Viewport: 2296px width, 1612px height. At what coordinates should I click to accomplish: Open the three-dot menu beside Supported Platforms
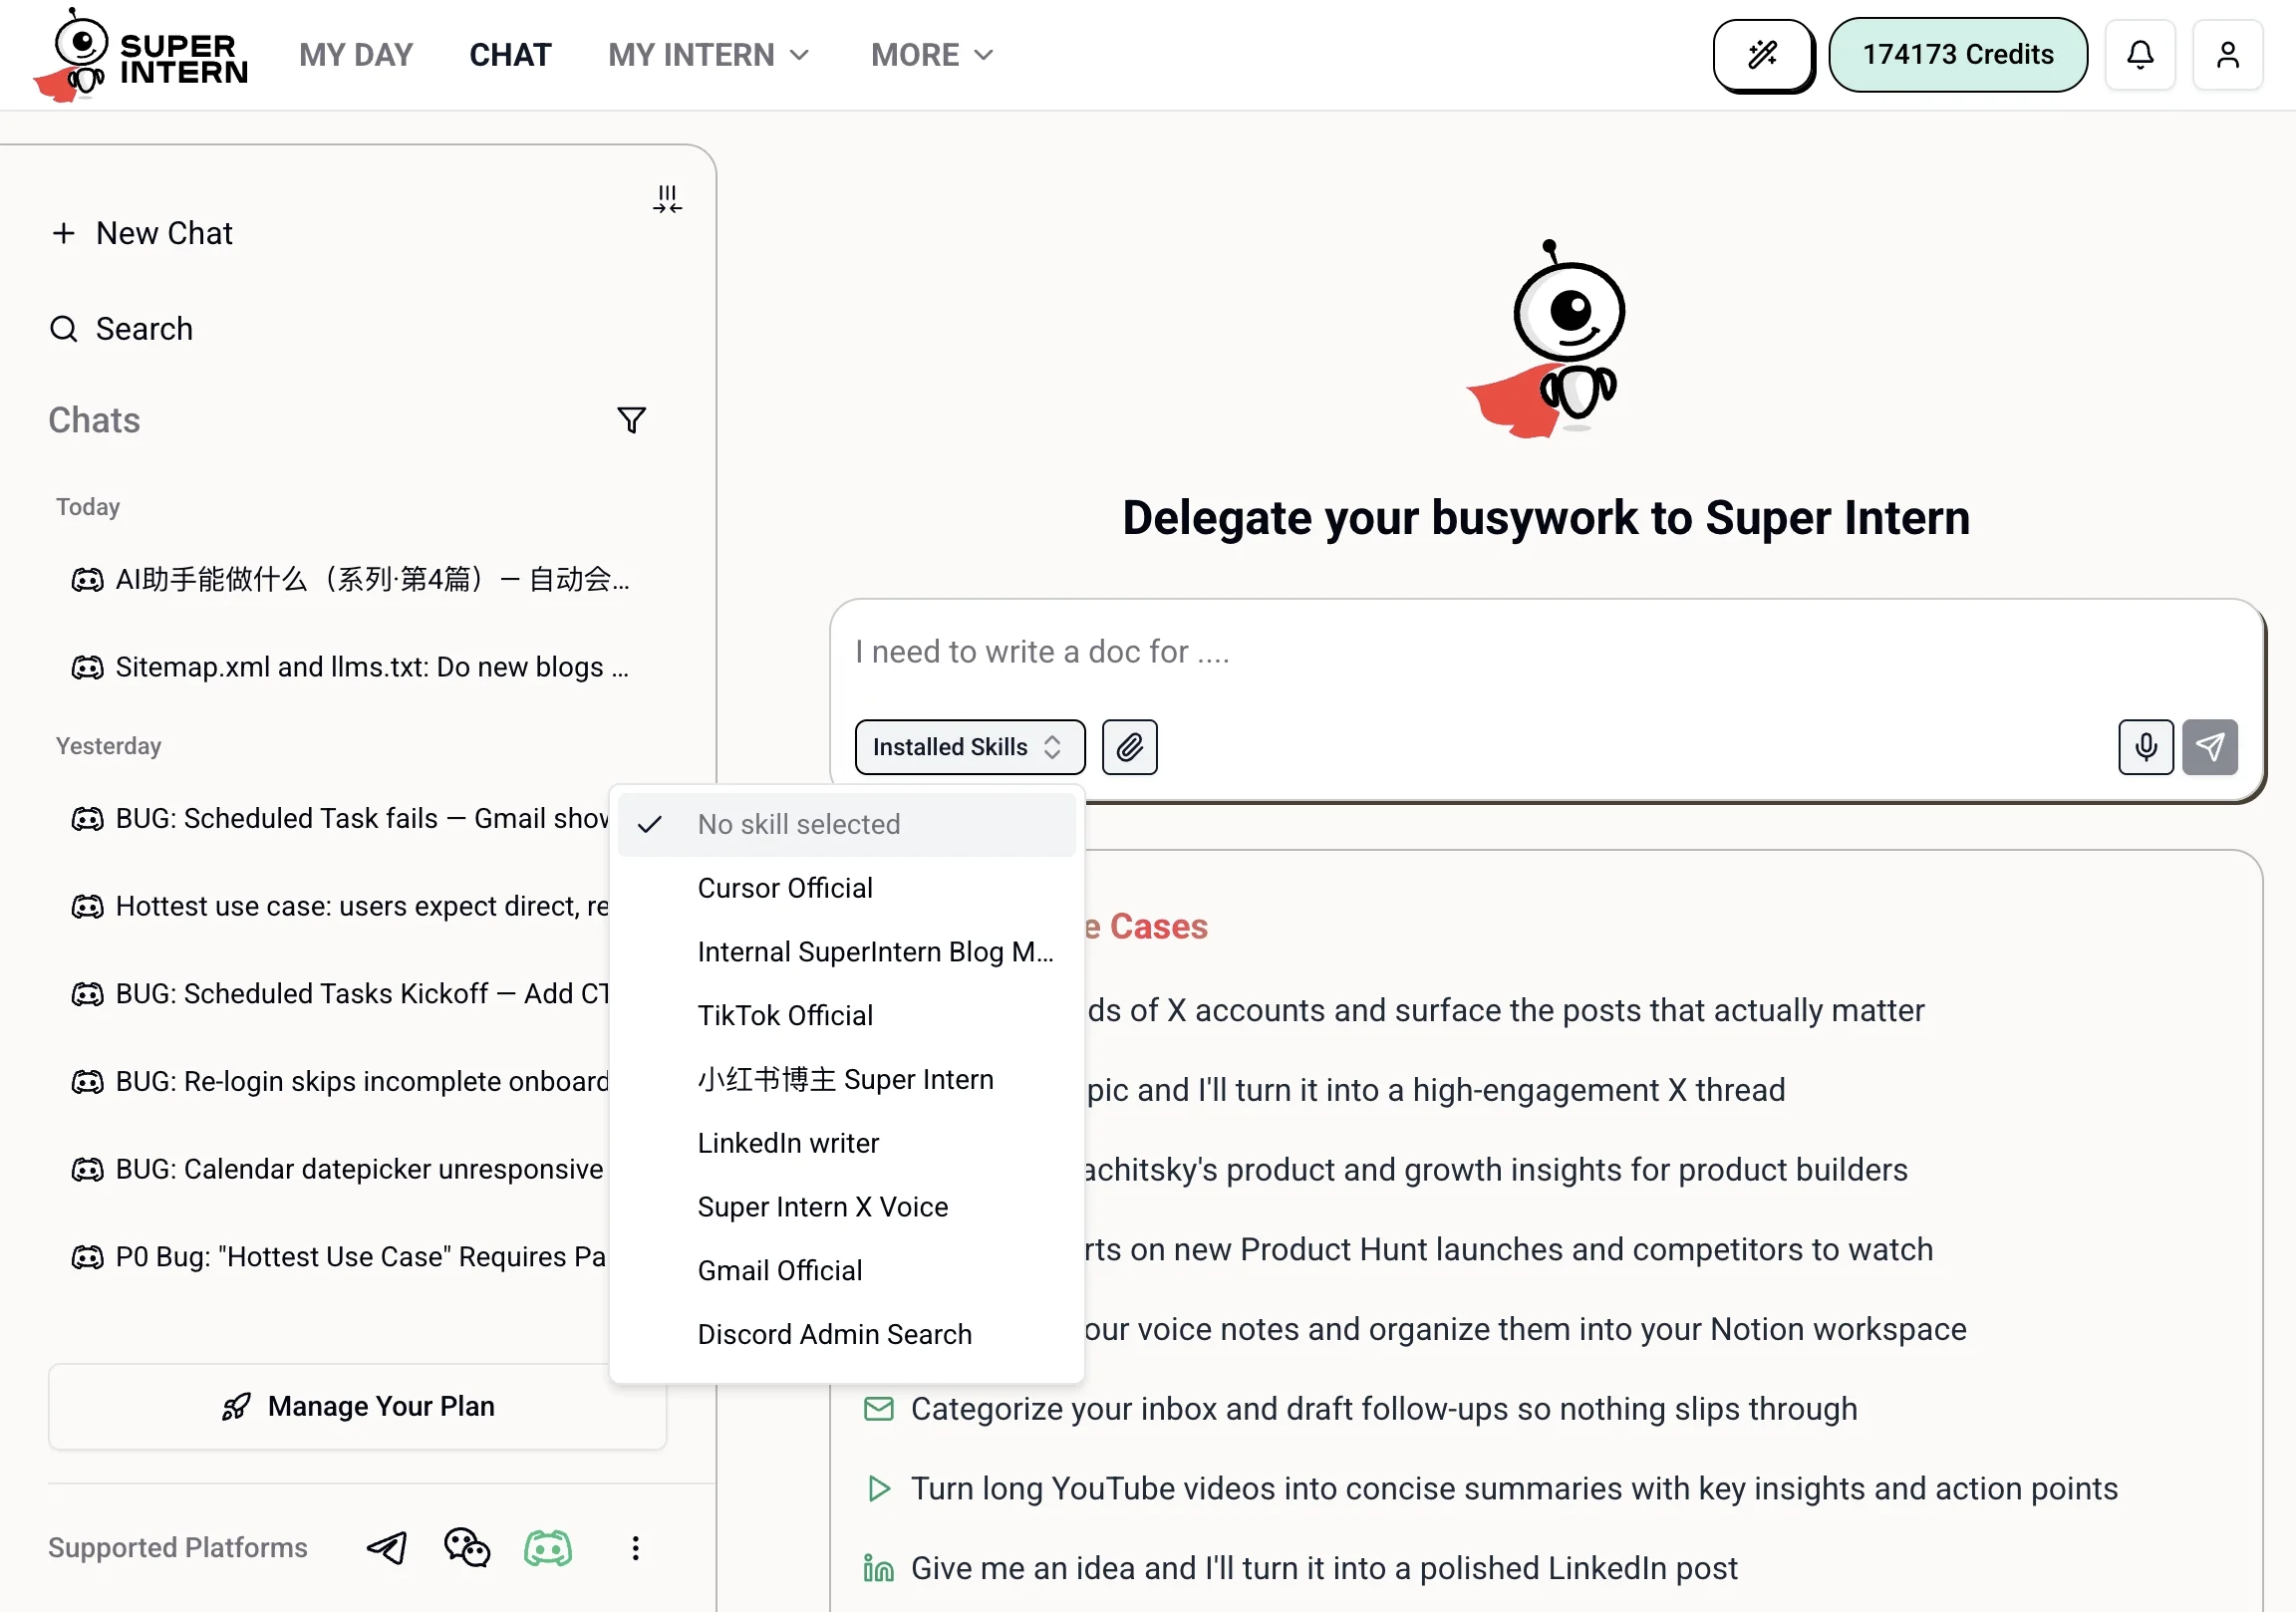point(635,1548)
